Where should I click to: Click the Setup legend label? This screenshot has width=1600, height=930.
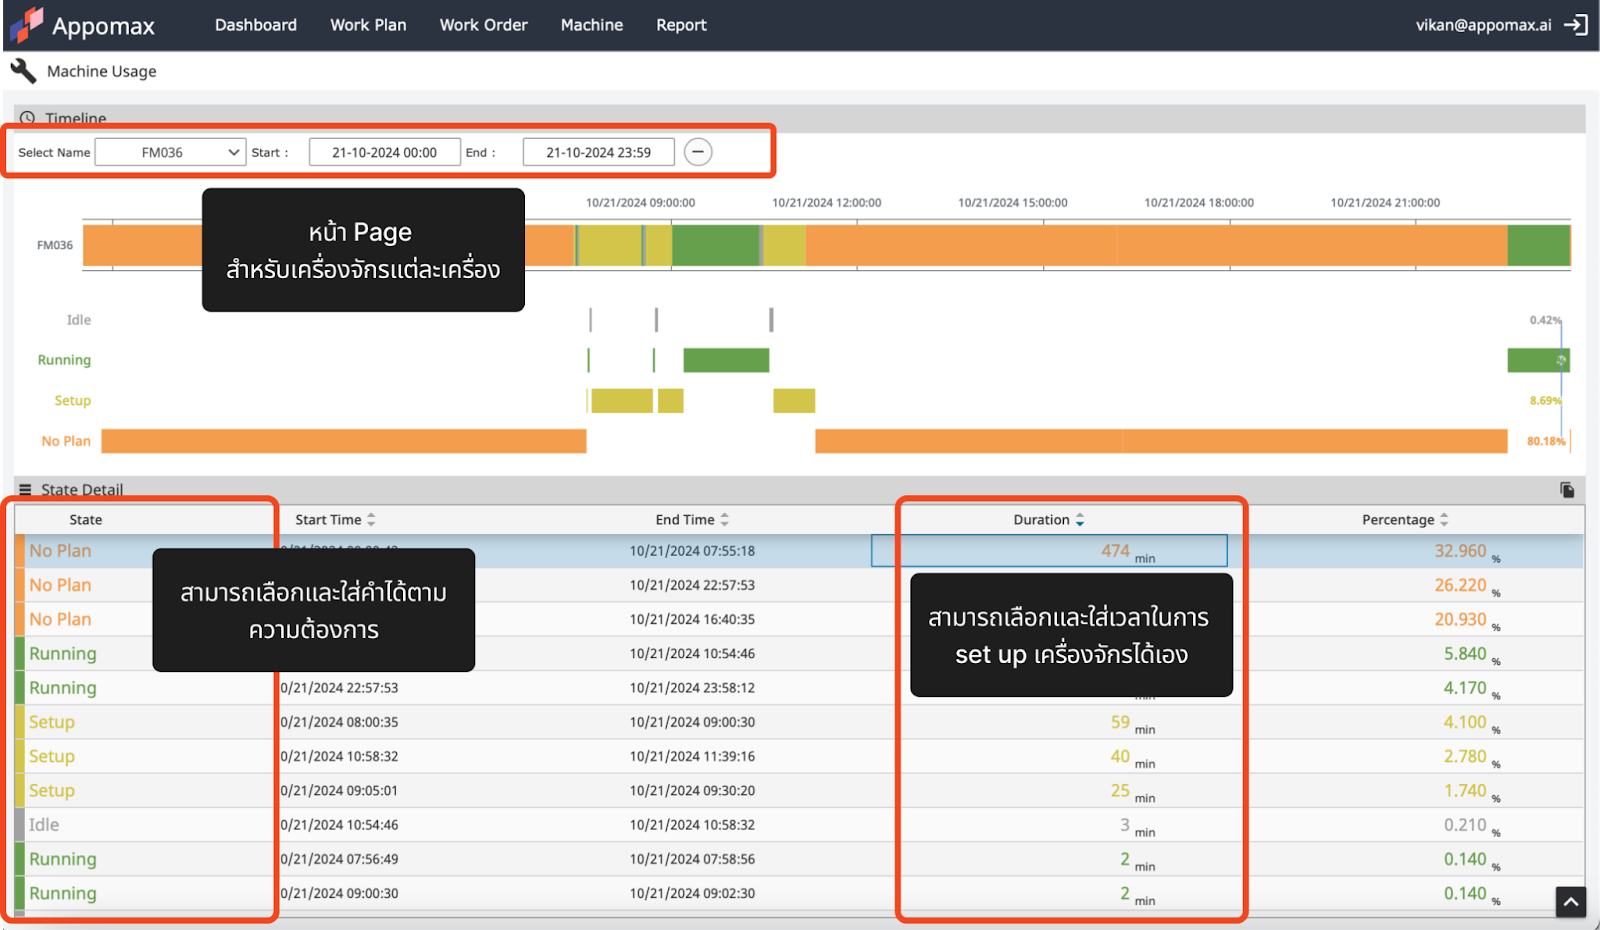[72, 401]
